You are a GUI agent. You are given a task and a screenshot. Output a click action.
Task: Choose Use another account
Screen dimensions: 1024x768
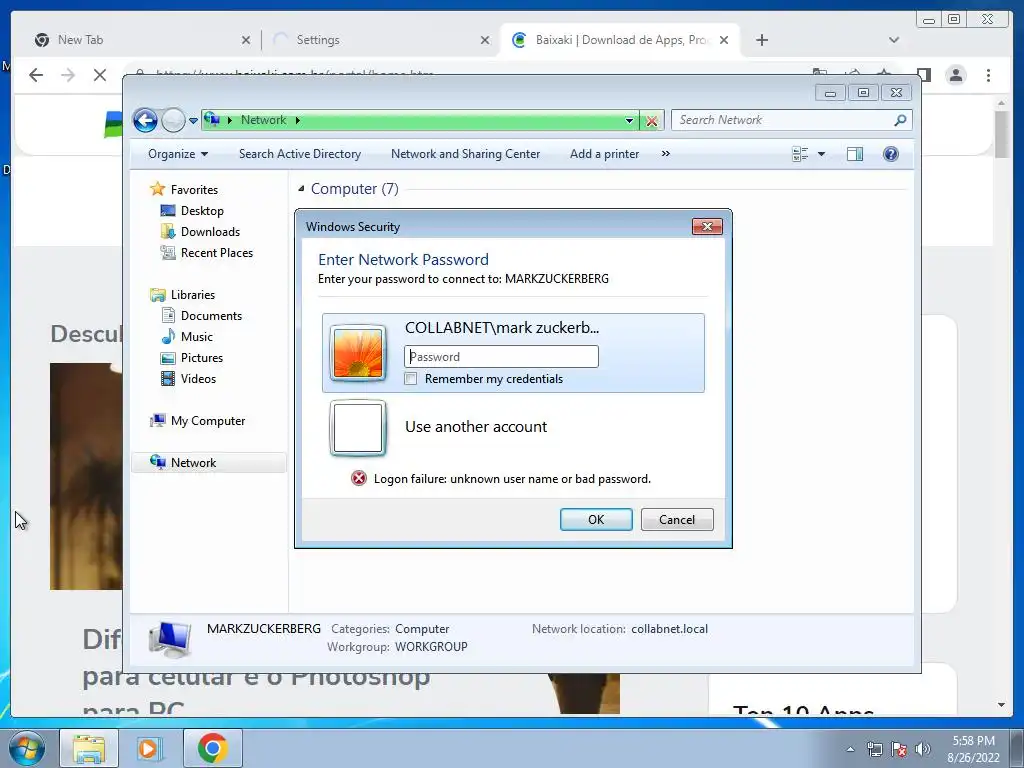click(476, 426)
